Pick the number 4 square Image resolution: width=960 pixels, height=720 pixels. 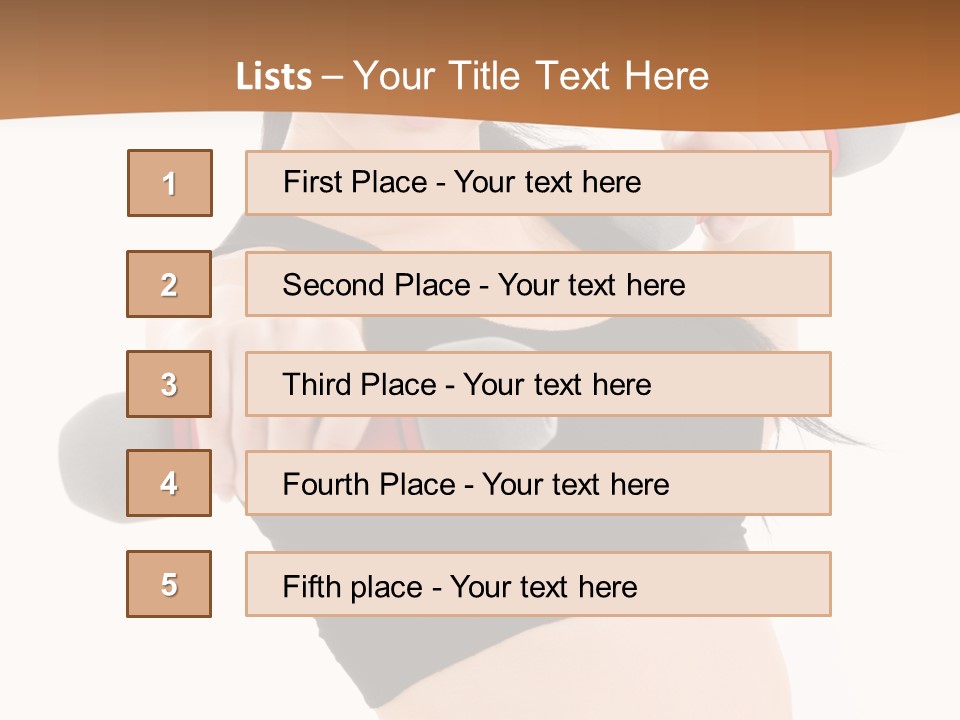pyautogui.click(x=169, y=484)
